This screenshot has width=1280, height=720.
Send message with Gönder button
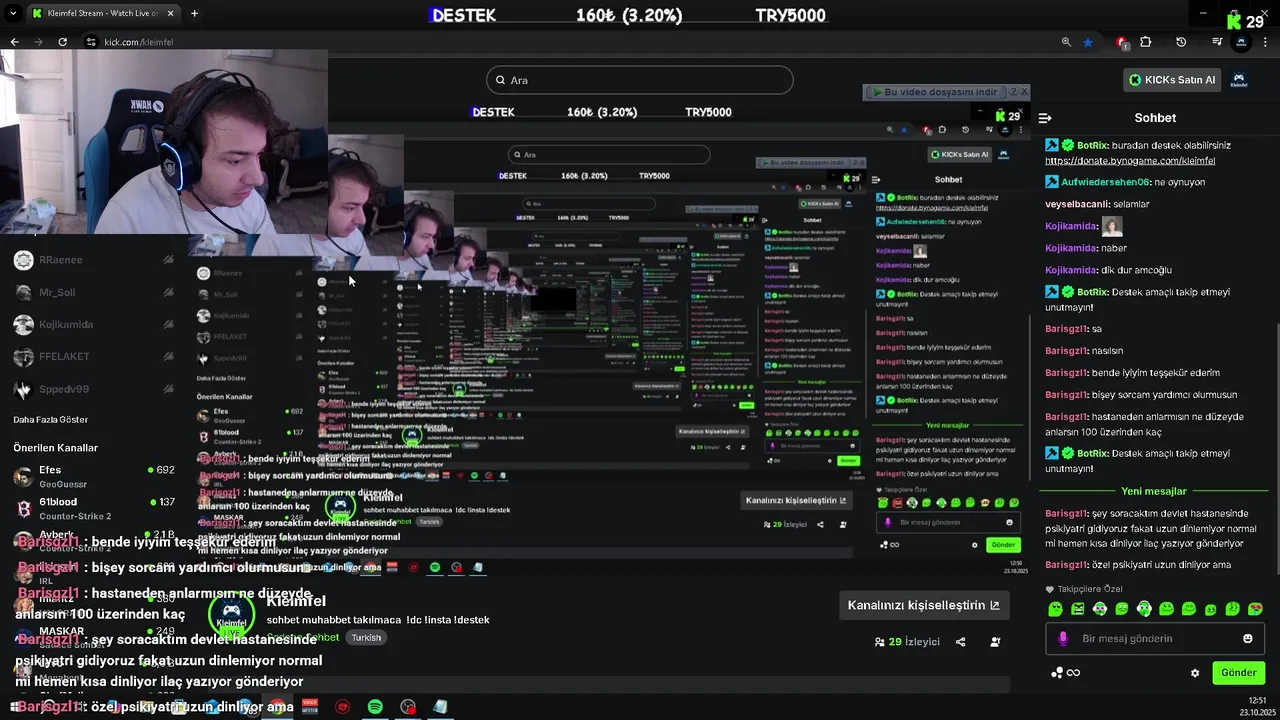(x=1238, y=673)
